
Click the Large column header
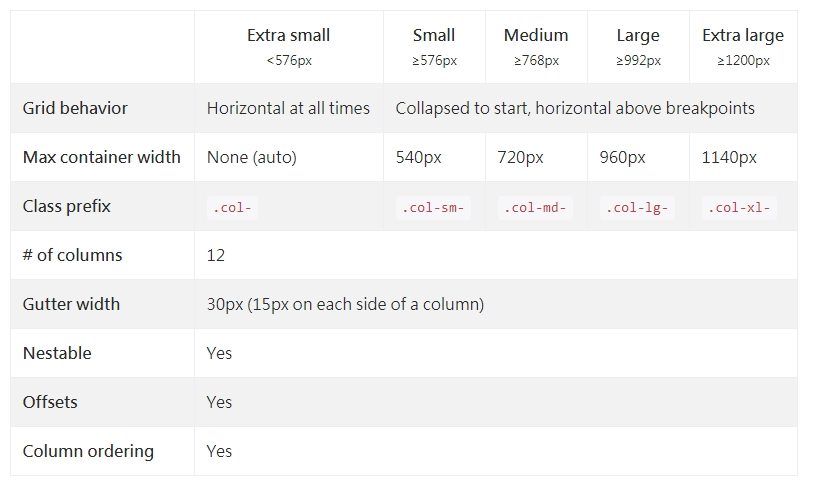click(x=638, y=36)
